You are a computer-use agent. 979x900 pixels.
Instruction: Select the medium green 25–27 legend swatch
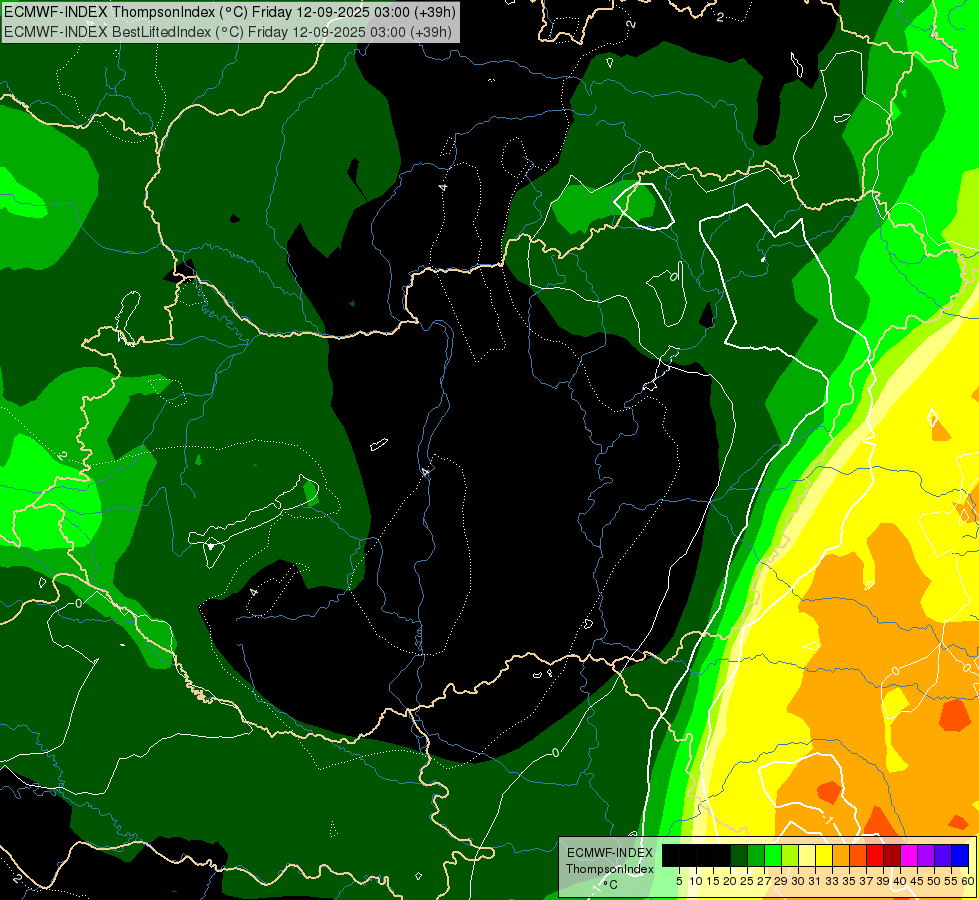click(756, 855)
